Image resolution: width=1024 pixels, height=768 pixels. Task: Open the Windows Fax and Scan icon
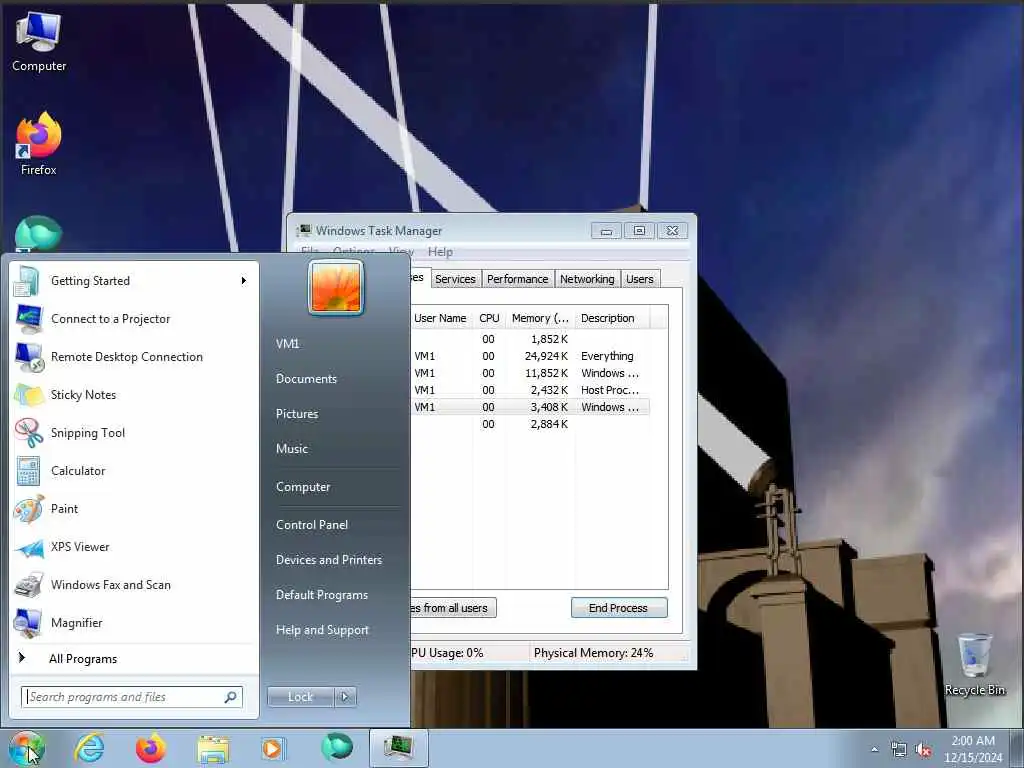[29, 585]
